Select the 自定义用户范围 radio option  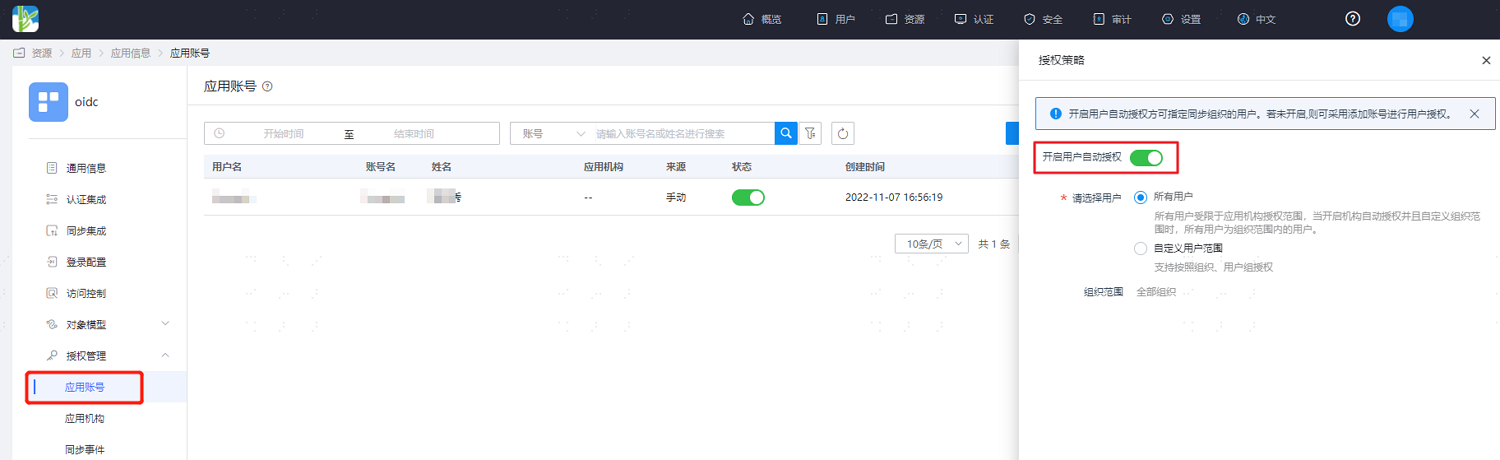click(1140, 248)
